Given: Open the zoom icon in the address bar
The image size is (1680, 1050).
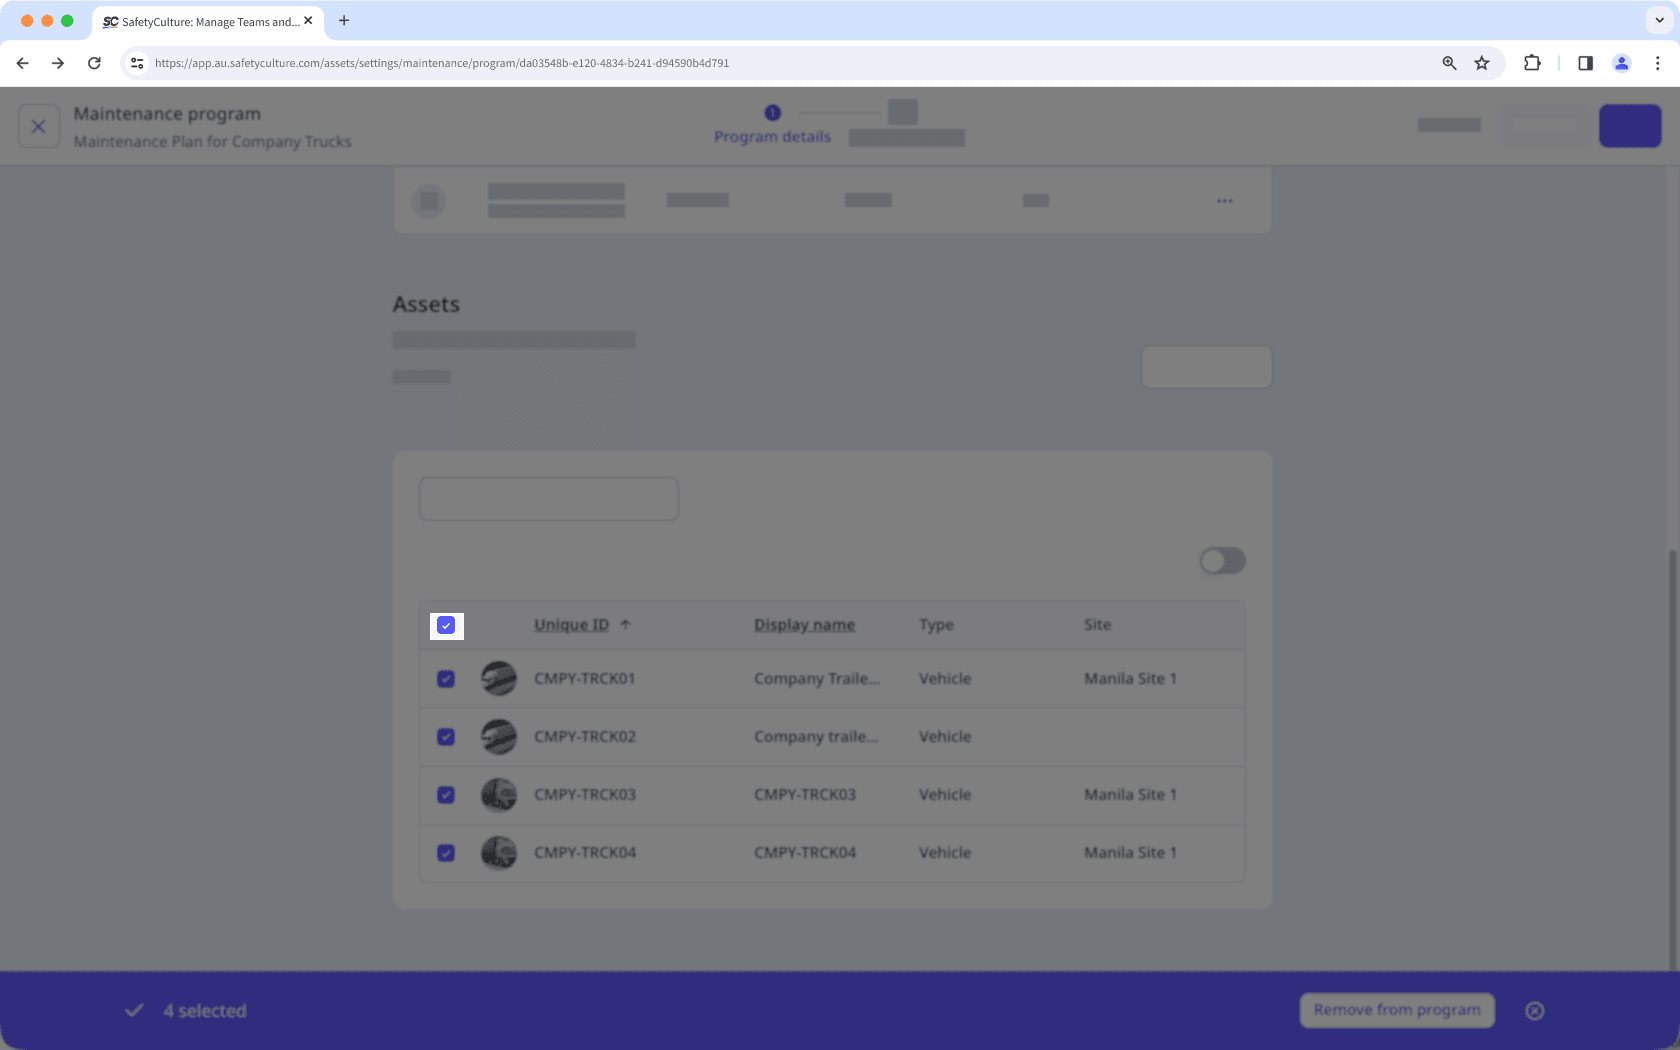Looking at the screenshot, I should pos(1448,62).
